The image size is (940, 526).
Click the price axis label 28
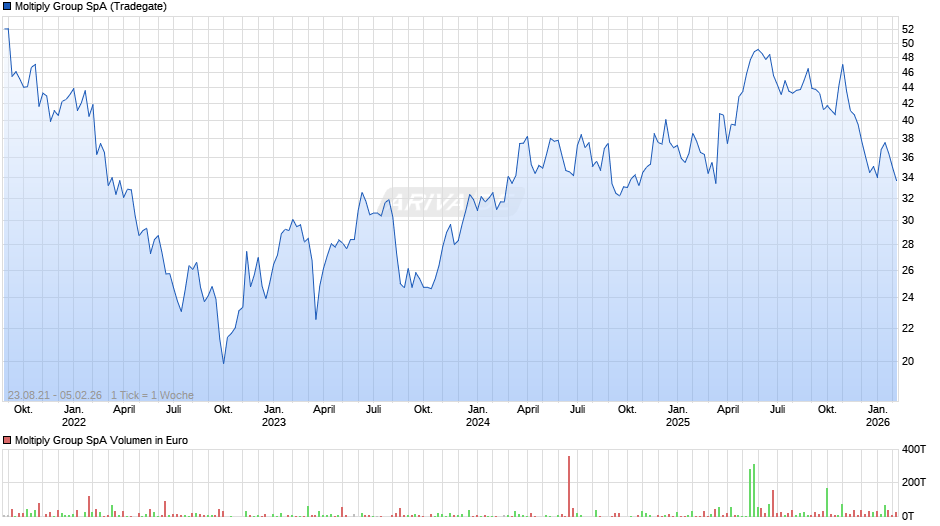pos(908,245)
